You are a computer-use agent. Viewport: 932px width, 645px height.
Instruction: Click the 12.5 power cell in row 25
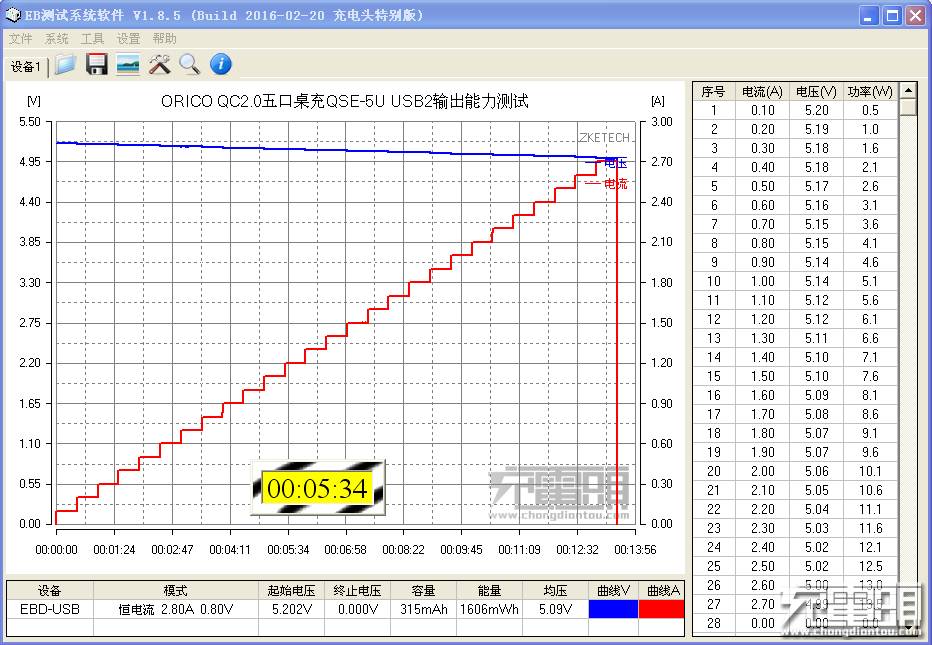tap(870, 567)
